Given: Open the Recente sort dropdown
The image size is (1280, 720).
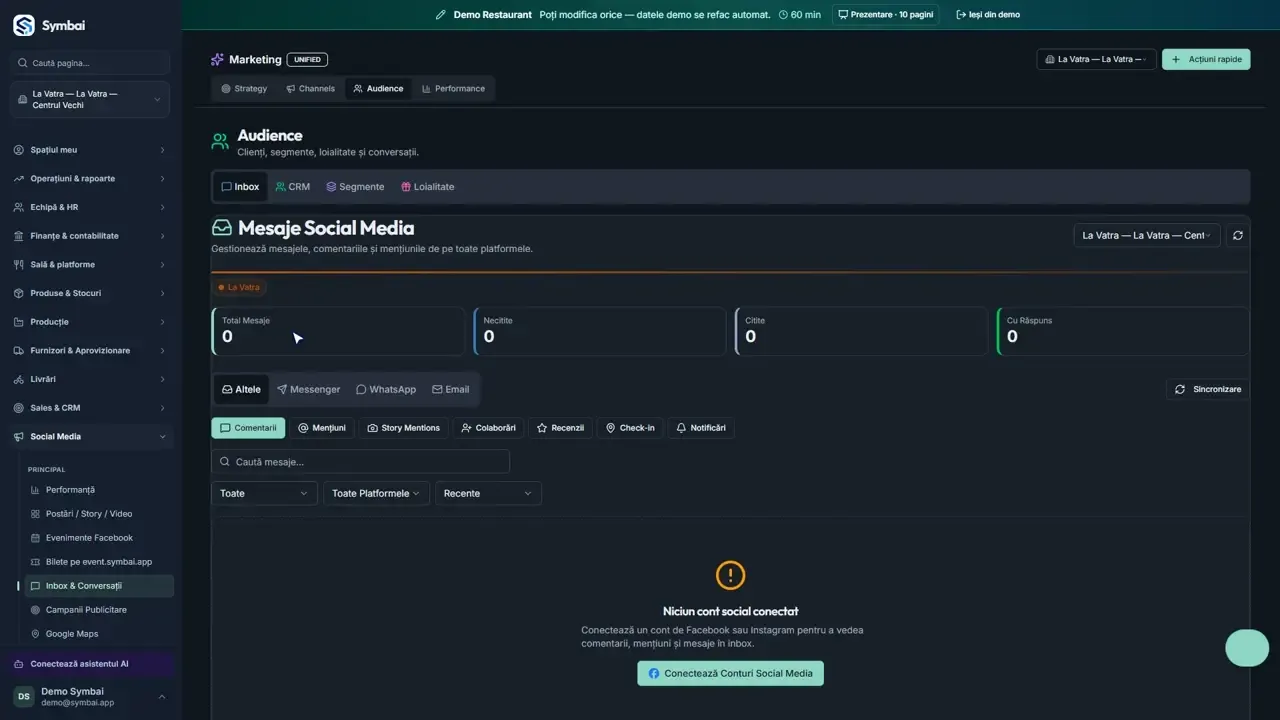Looking at the screenshot, I should (488, 493).
